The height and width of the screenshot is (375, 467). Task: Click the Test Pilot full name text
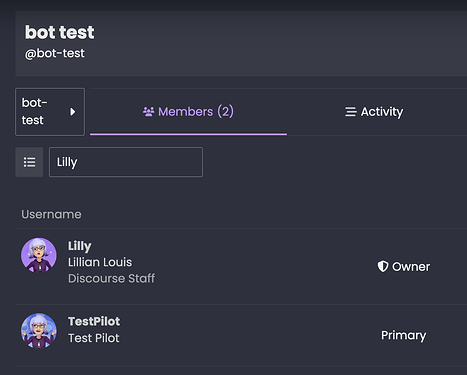(94, 338)
